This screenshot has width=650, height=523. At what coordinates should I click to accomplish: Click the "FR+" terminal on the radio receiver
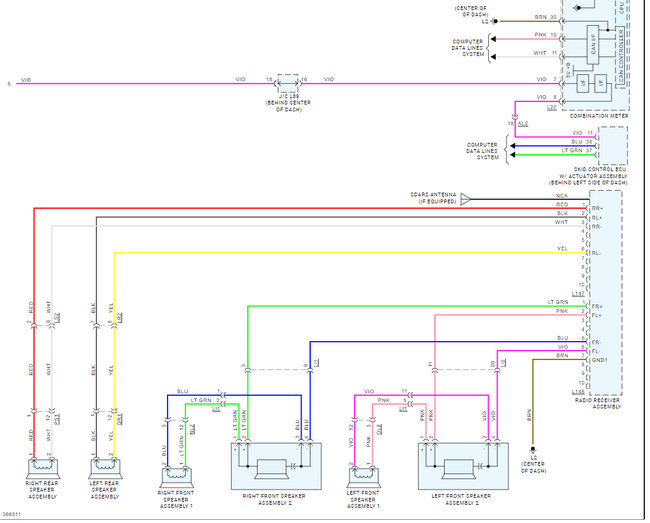pos(597,307)
